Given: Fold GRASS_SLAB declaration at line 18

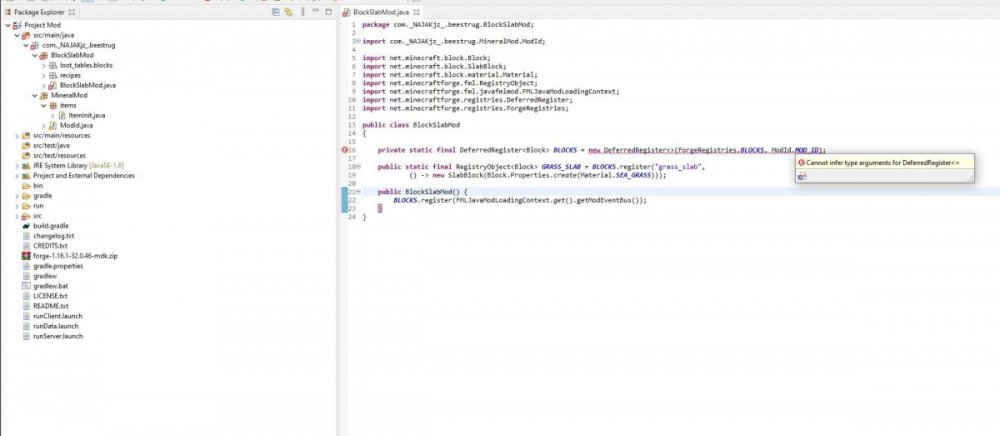Looking at the screenshot, I should 358,166.
